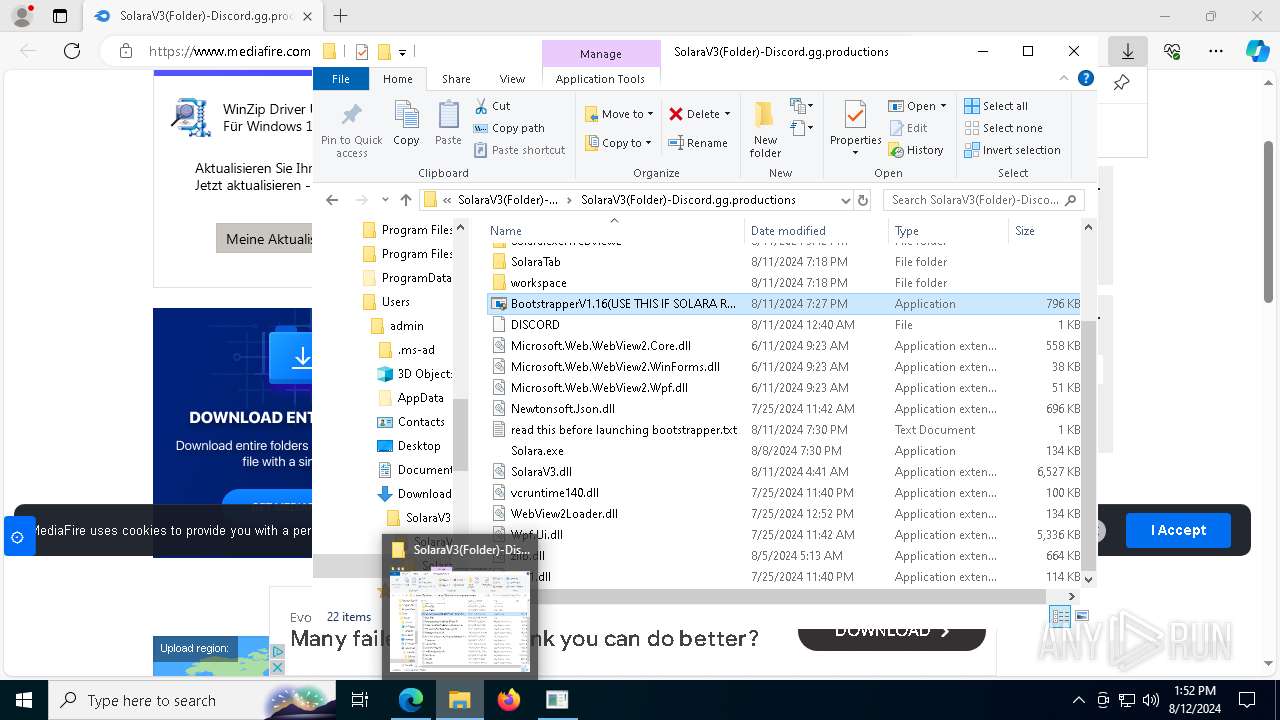1280x720 pixels.
Task: Select the Manage contextual tab
Action: (x=601, y=54)
